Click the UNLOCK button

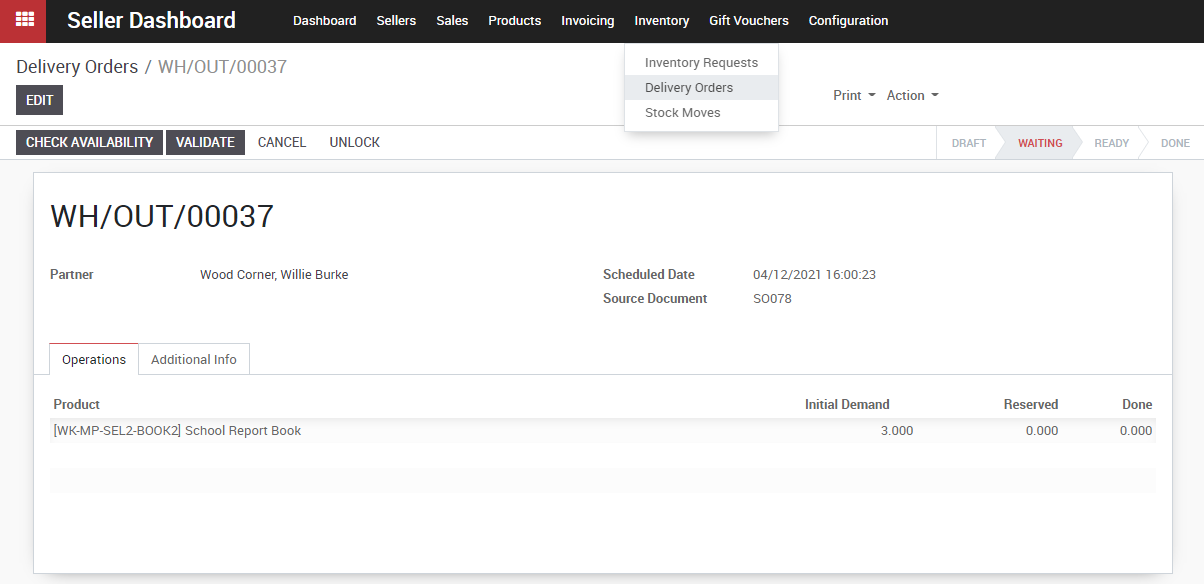point(355,142)
